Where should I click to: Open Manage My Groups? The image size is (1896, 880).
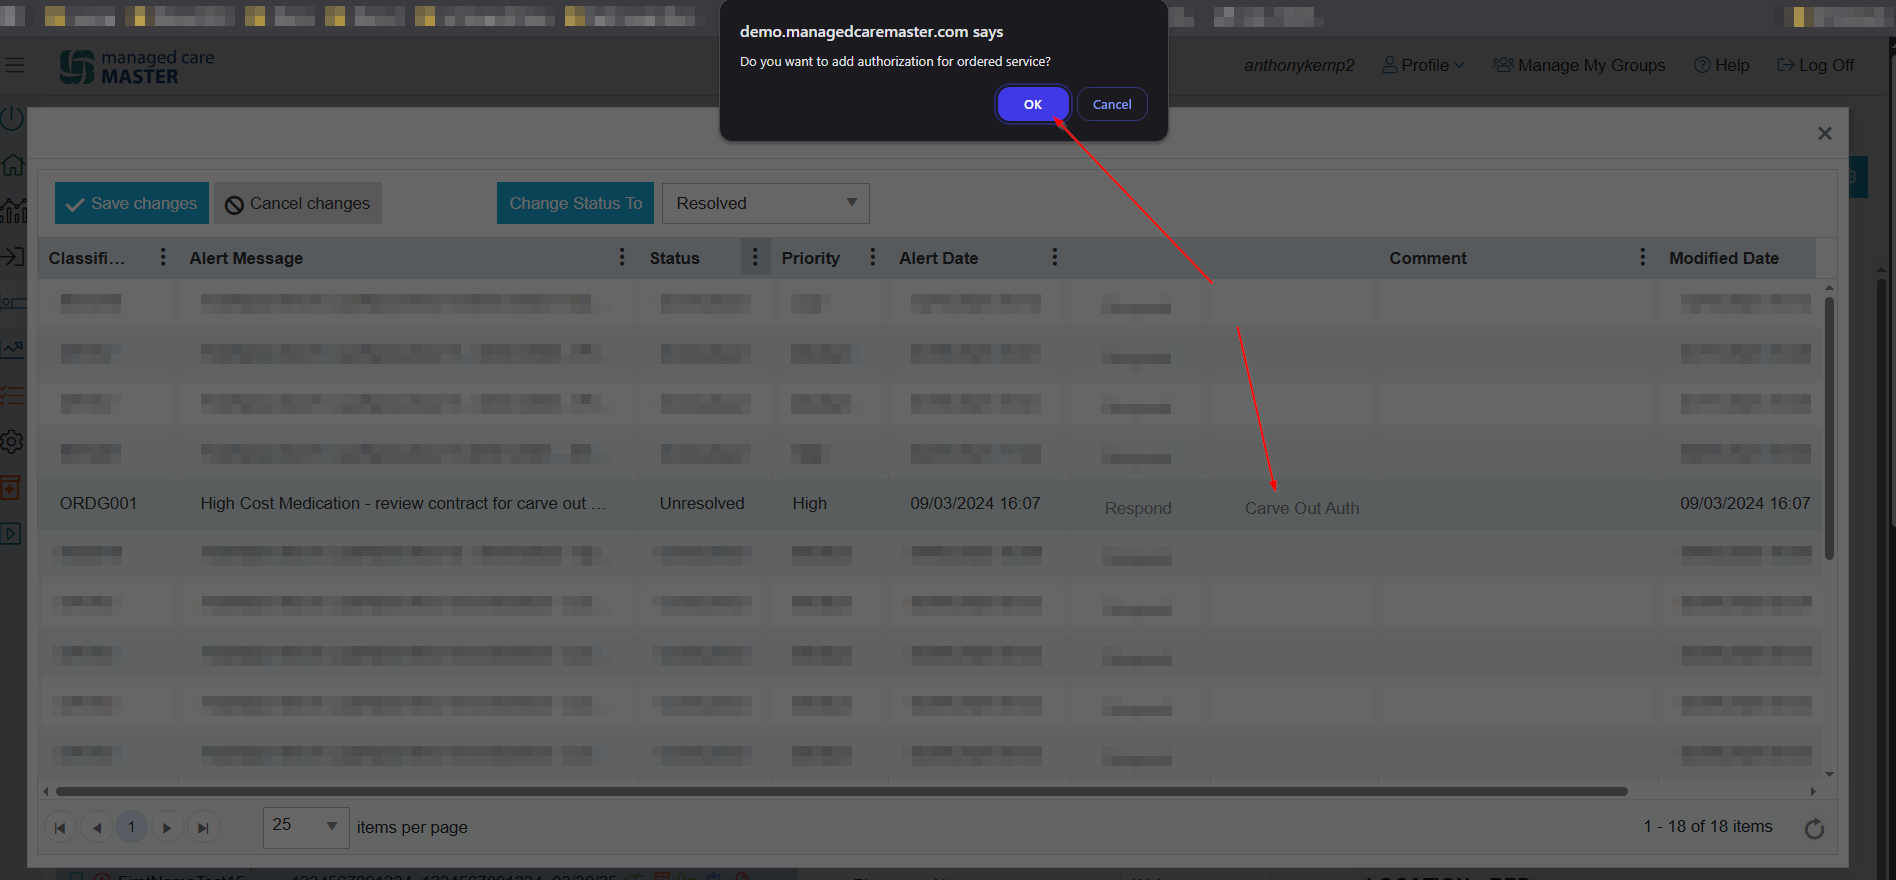click(1579, 65)
